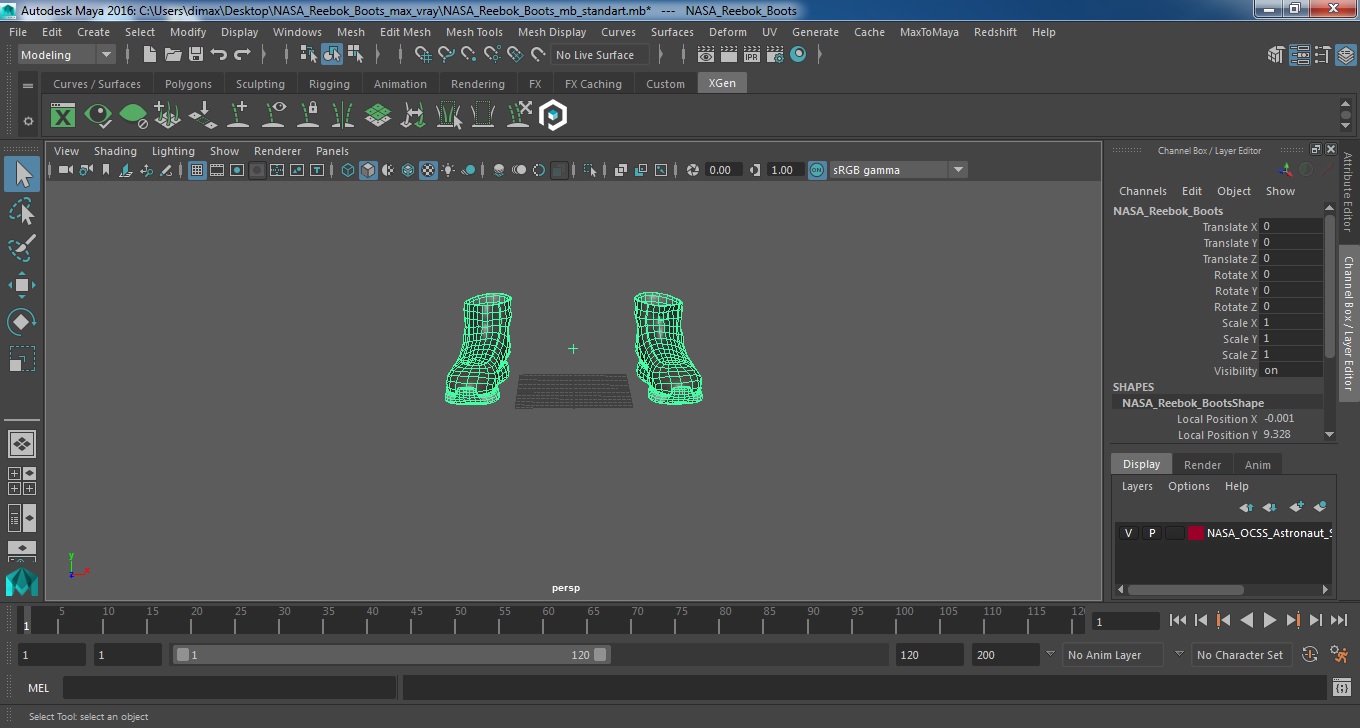
Task: Click the XGen green X window icon
Action: point(63,116)
